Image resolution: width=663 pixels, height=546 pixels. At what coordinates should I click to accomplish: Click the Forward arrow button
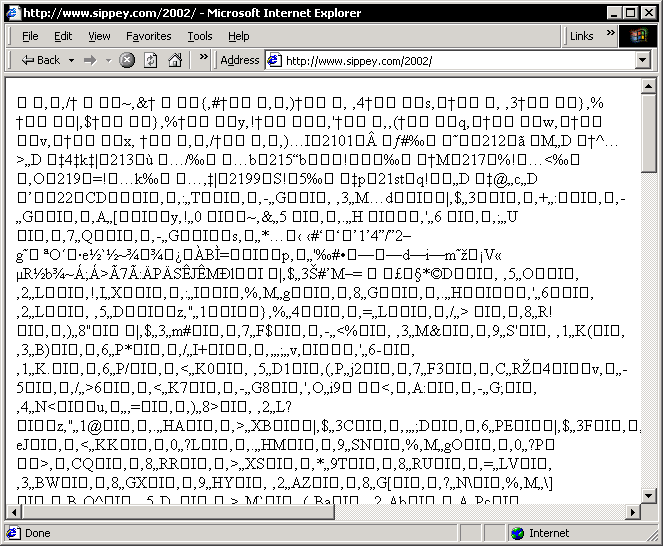pos(90,60)
